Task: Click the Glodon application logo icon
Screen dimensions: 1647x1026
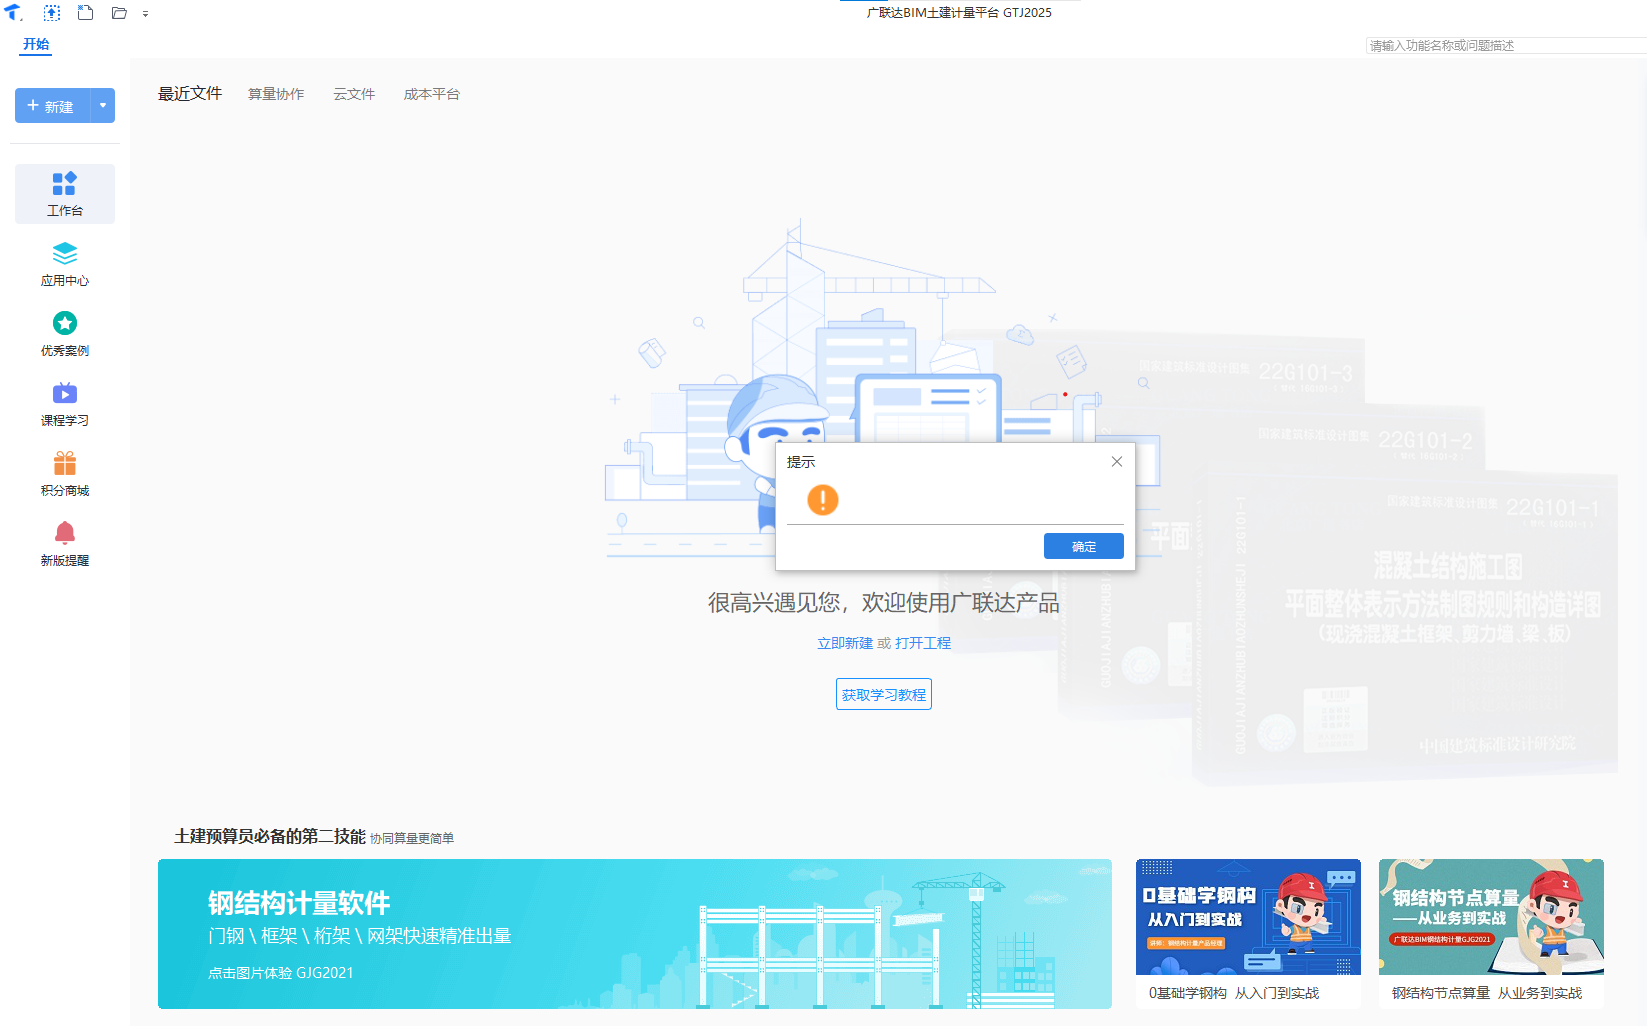Action: (x=13, y=13)
